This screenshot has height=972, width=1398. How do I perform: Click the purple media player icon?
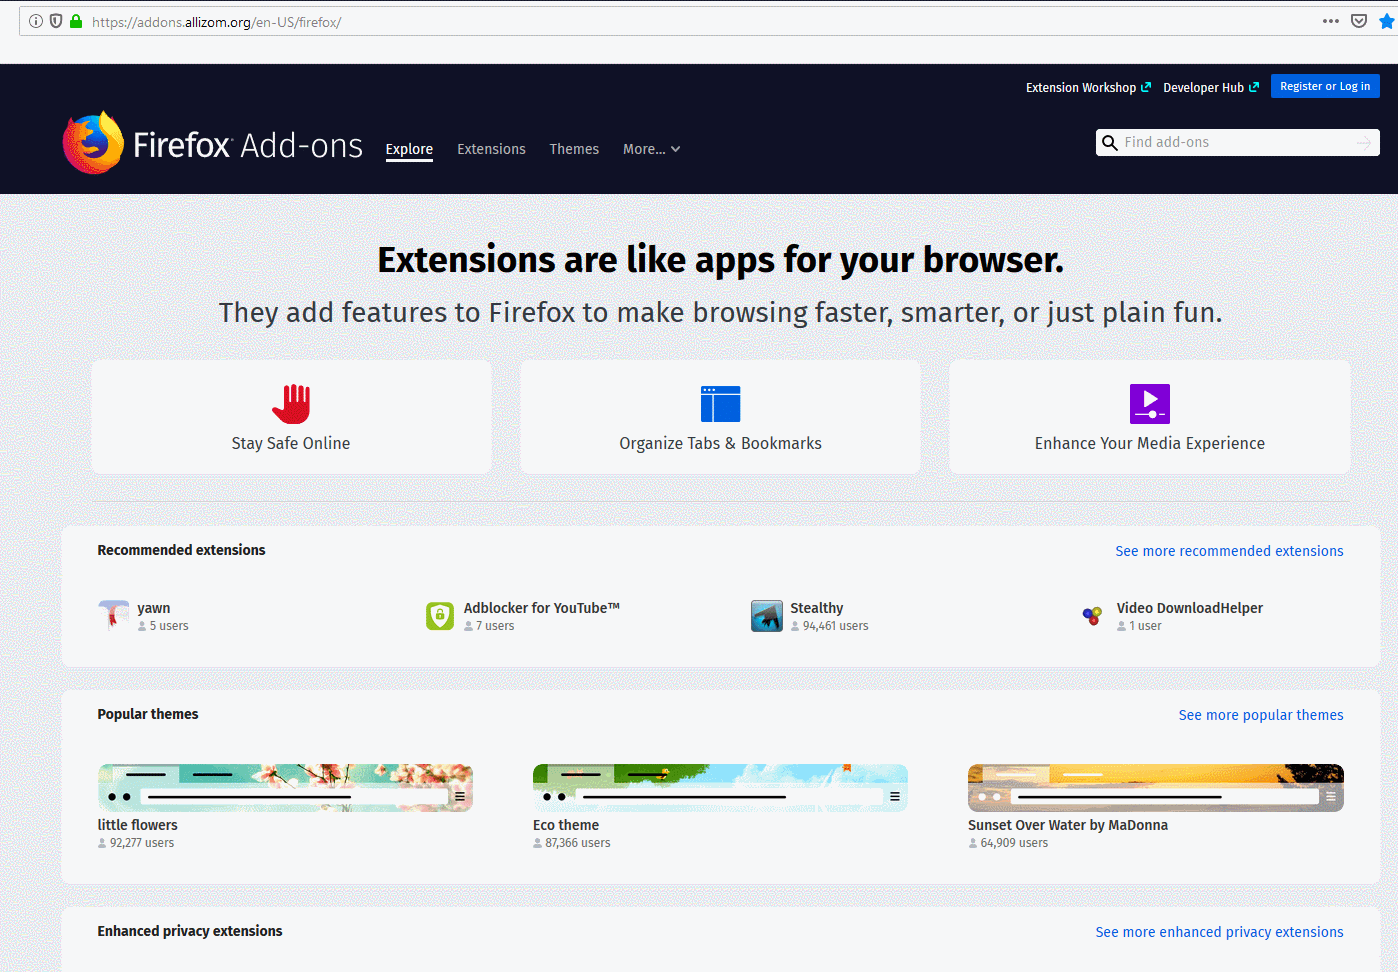(x=1150, y=404)
